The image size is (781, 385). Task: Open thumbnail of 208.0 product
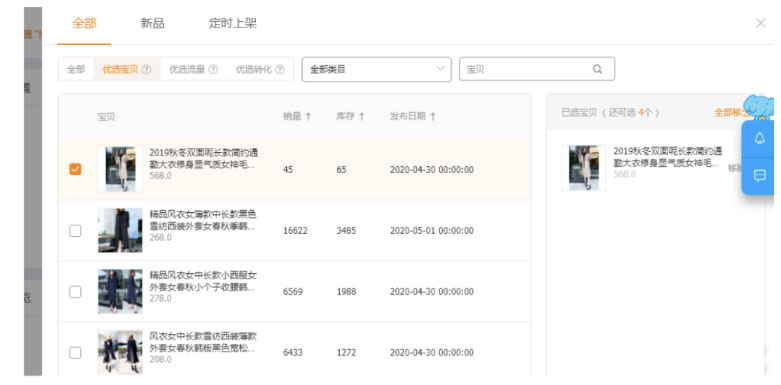pos(120,352)
